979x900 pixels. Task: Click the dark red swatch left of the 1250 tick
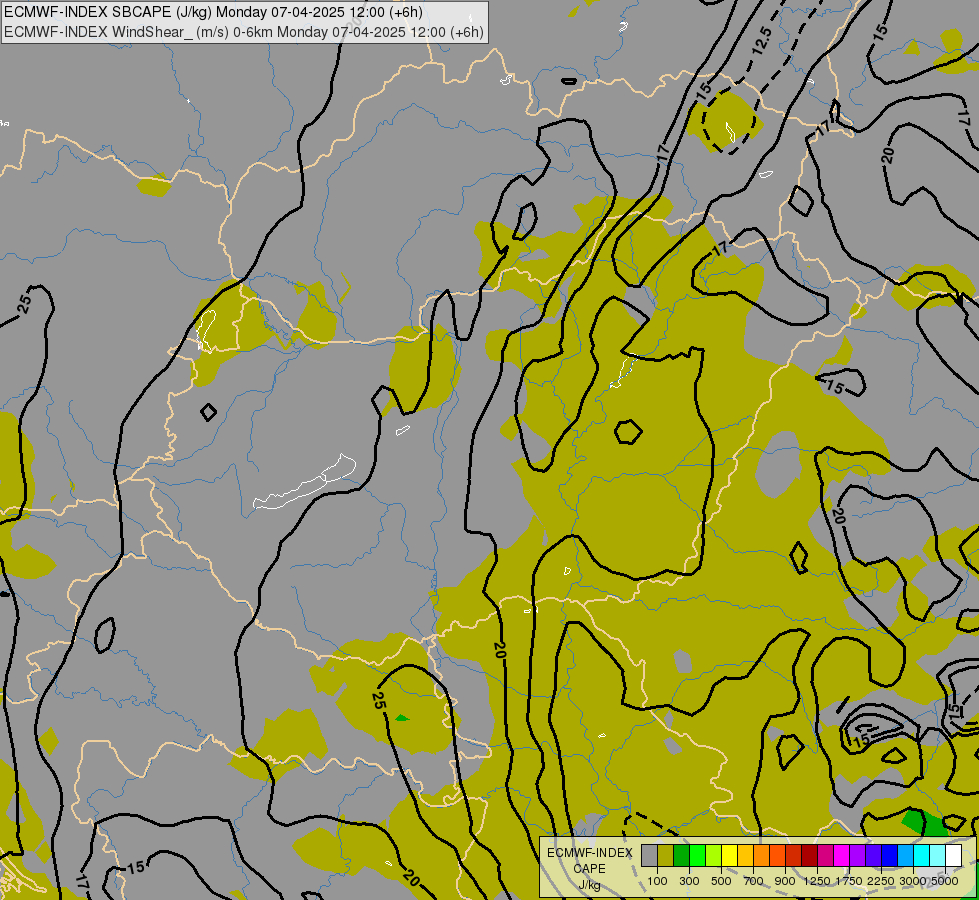point(810,855)
